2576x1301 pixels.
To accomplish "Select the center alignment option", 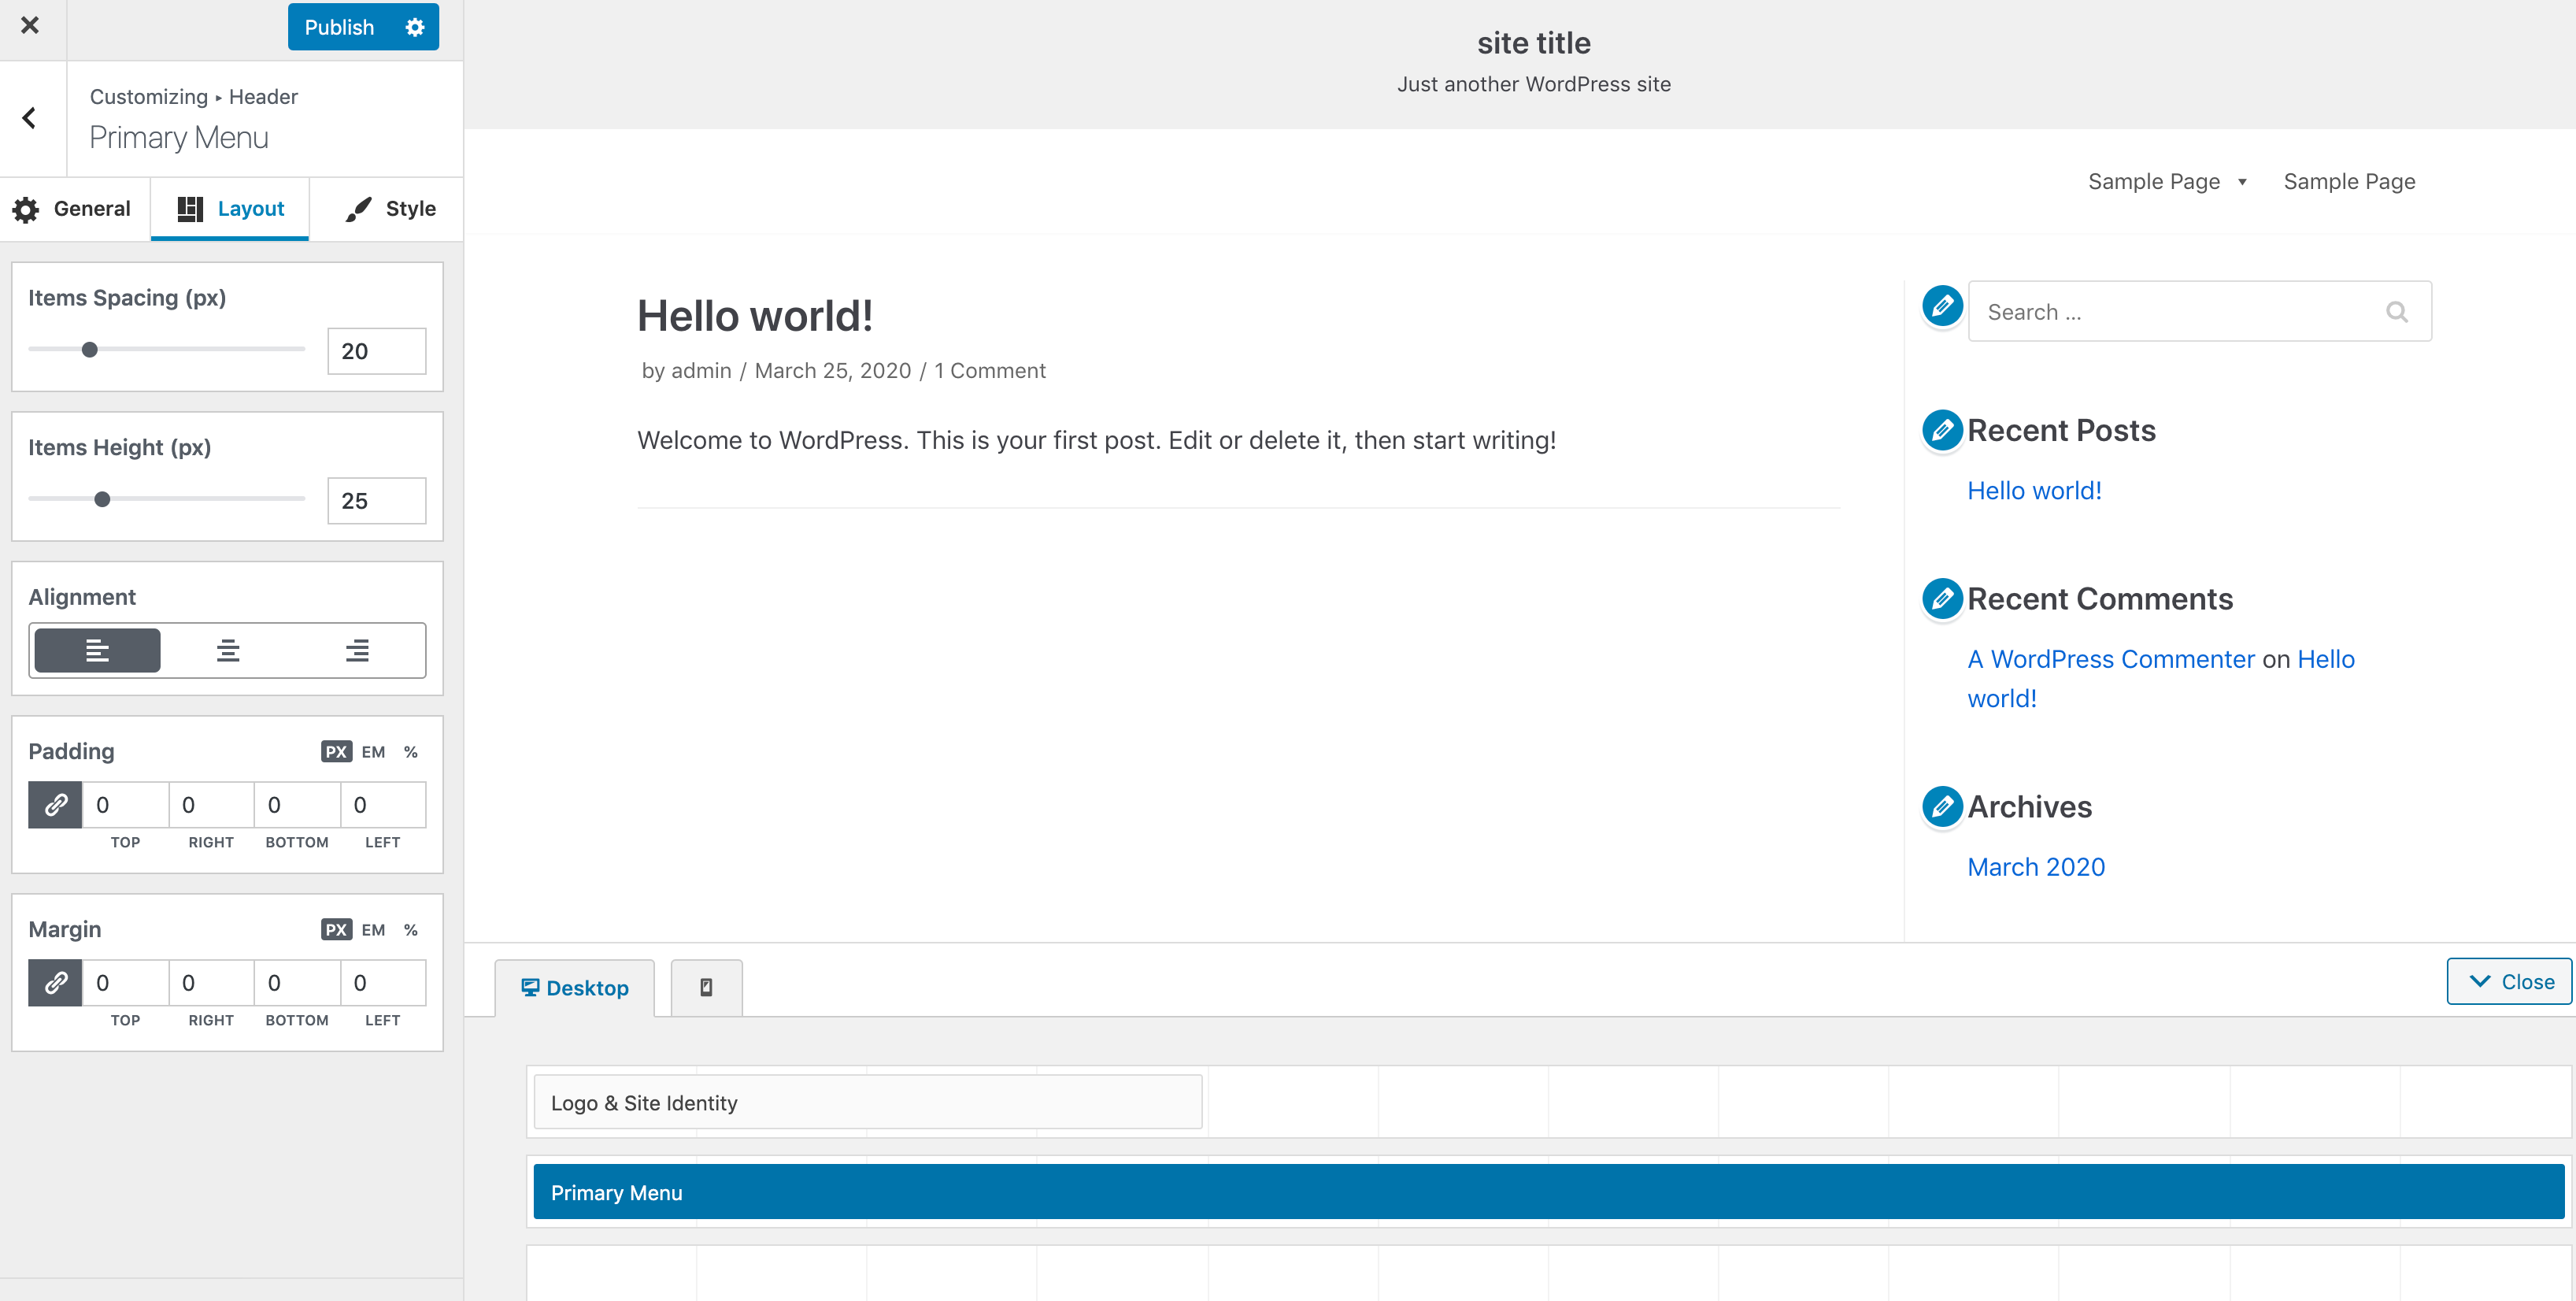I will click(x=227, y=650).
